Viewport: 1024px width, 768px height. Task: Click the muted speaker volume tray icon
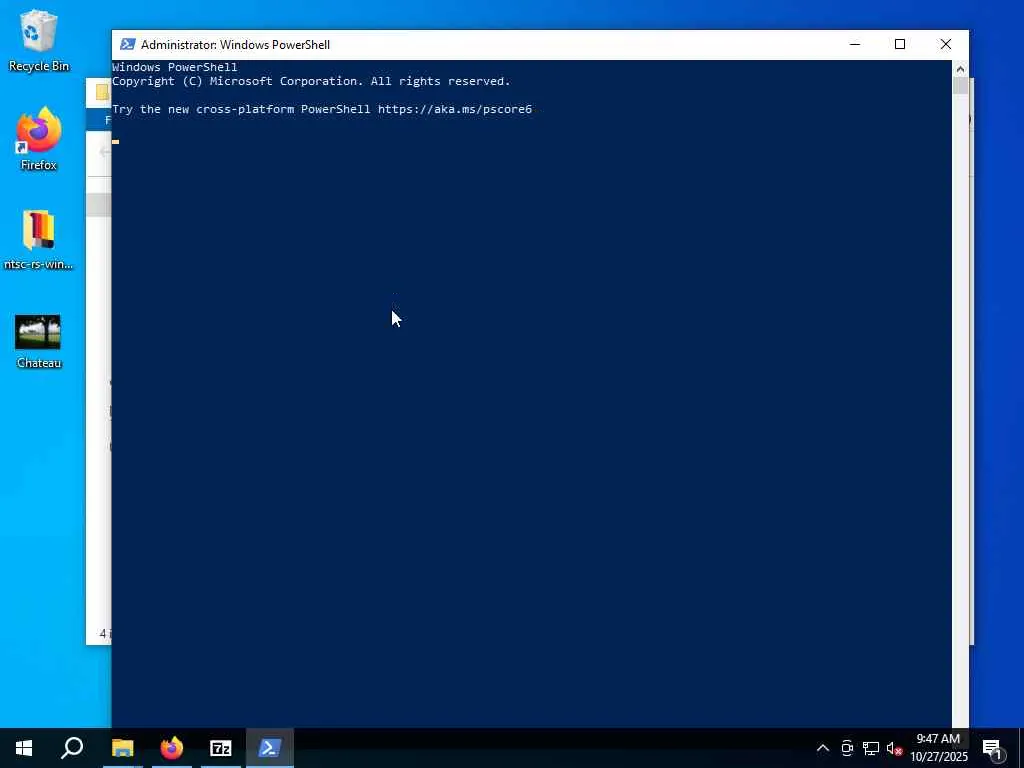(x=894, y=748)
